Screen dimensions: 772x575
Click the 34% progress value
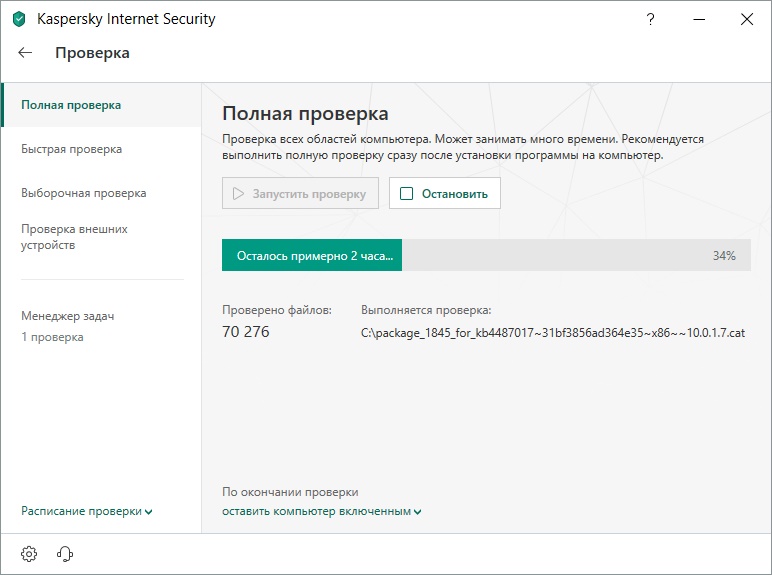[724, 256]
